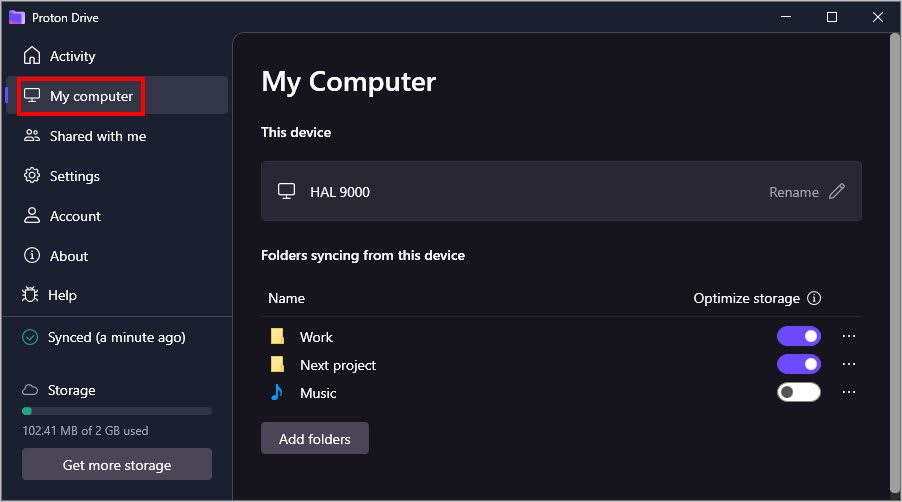Open more options for Music folder
Viewport: 902px width, 502px height.
pyautogui.click(x=849, y=392)
